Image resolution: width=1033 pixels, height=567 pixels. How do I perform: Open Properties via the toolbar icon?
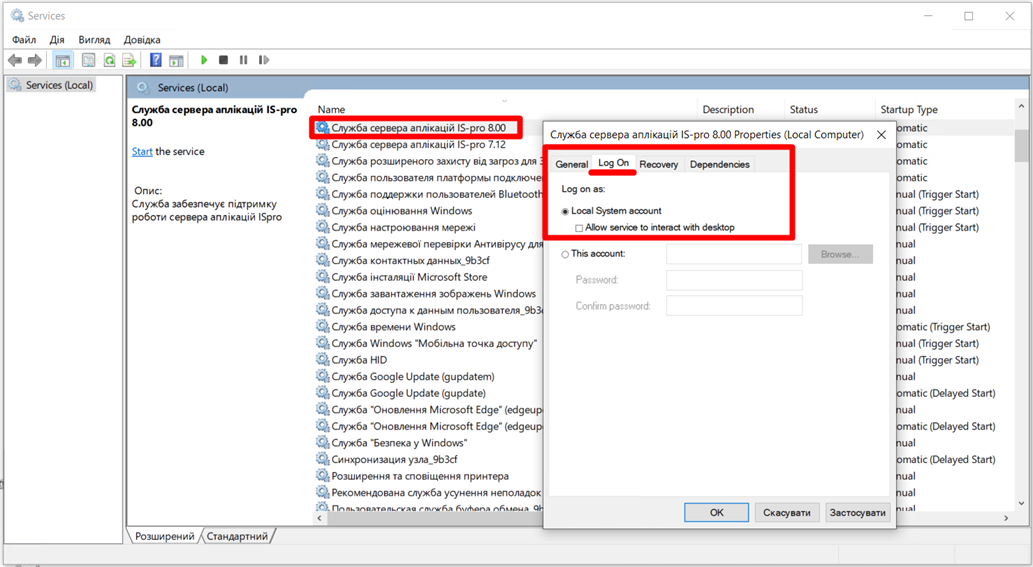pyautogui.click(x=88, y=60)
